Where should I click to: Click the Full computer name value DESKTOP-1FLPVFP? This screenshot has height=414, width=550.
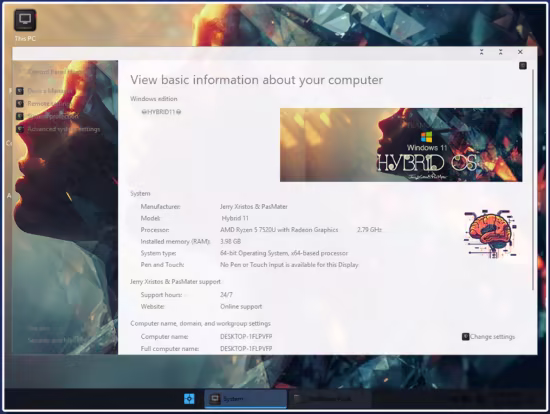[246, 349]
